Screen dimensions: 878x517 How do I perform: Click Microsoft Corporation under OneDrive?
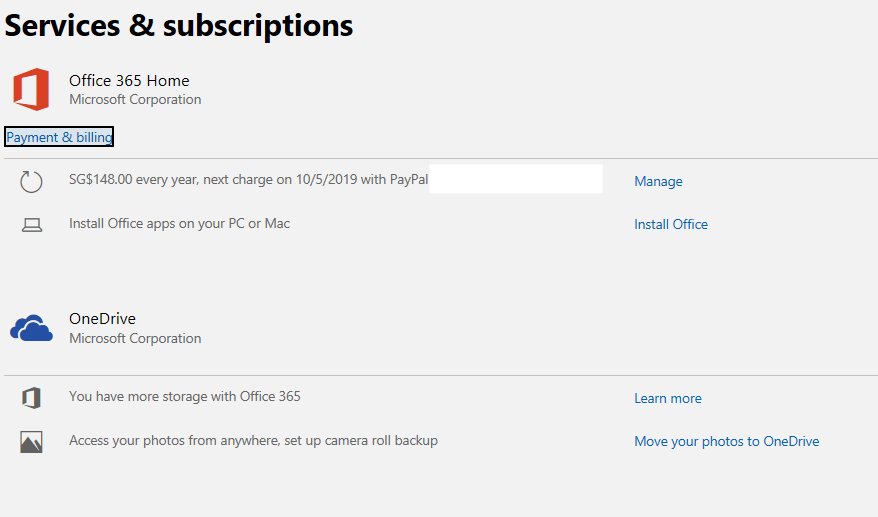[135, 339]
